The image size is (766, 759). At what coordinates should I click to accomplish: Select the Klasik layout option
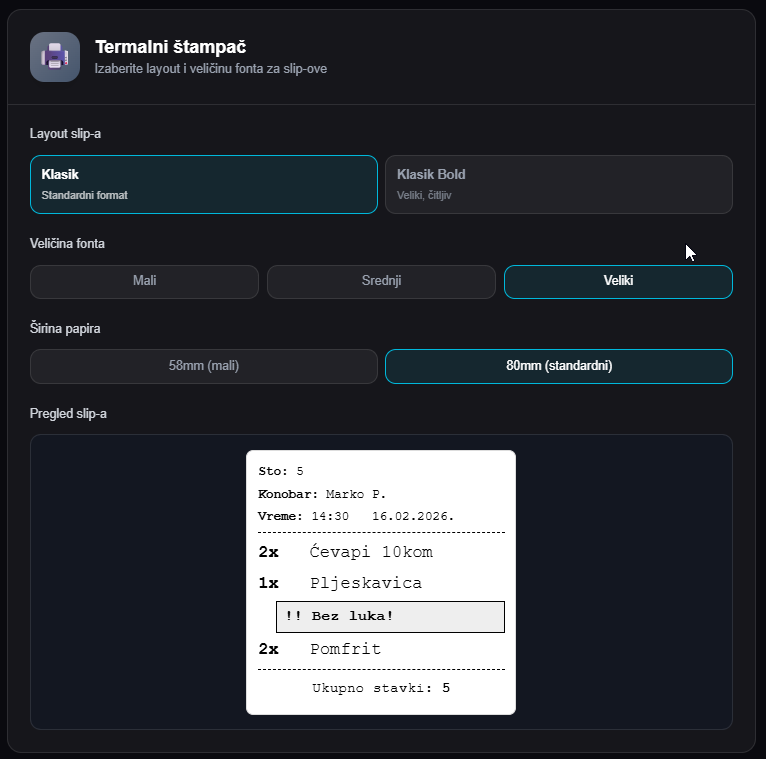(x=204, y=185)
